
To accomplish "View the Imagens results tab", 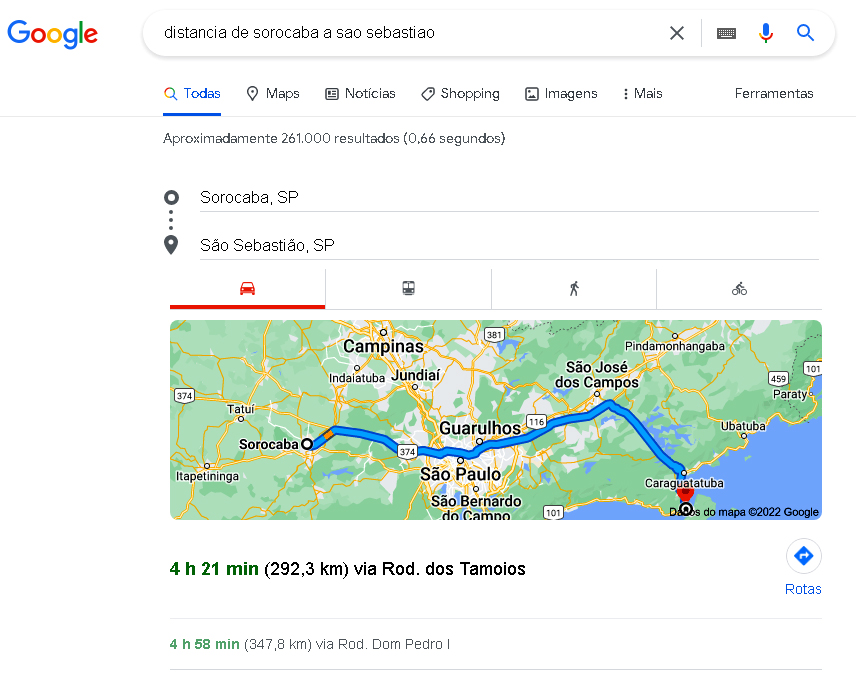I will pyautogui.click(x=561, y=93).
